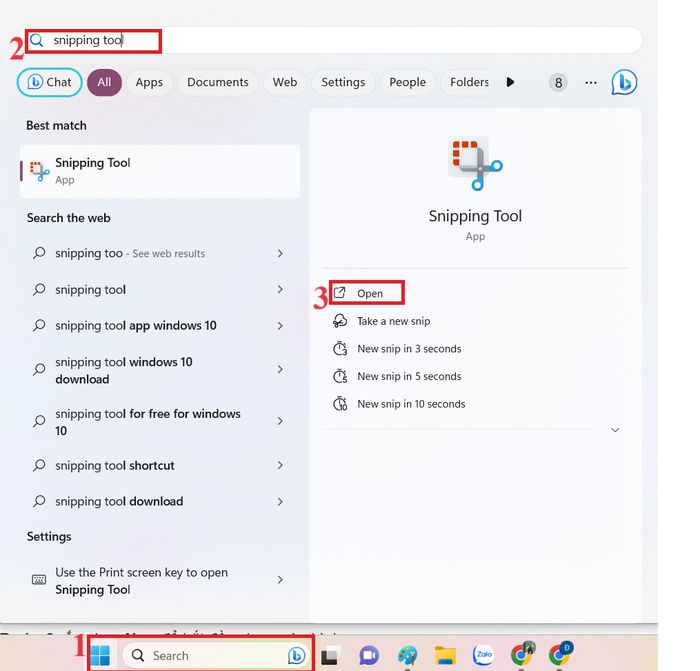
Task: Open the taskbar Search box
Action: tap(216, 655)
